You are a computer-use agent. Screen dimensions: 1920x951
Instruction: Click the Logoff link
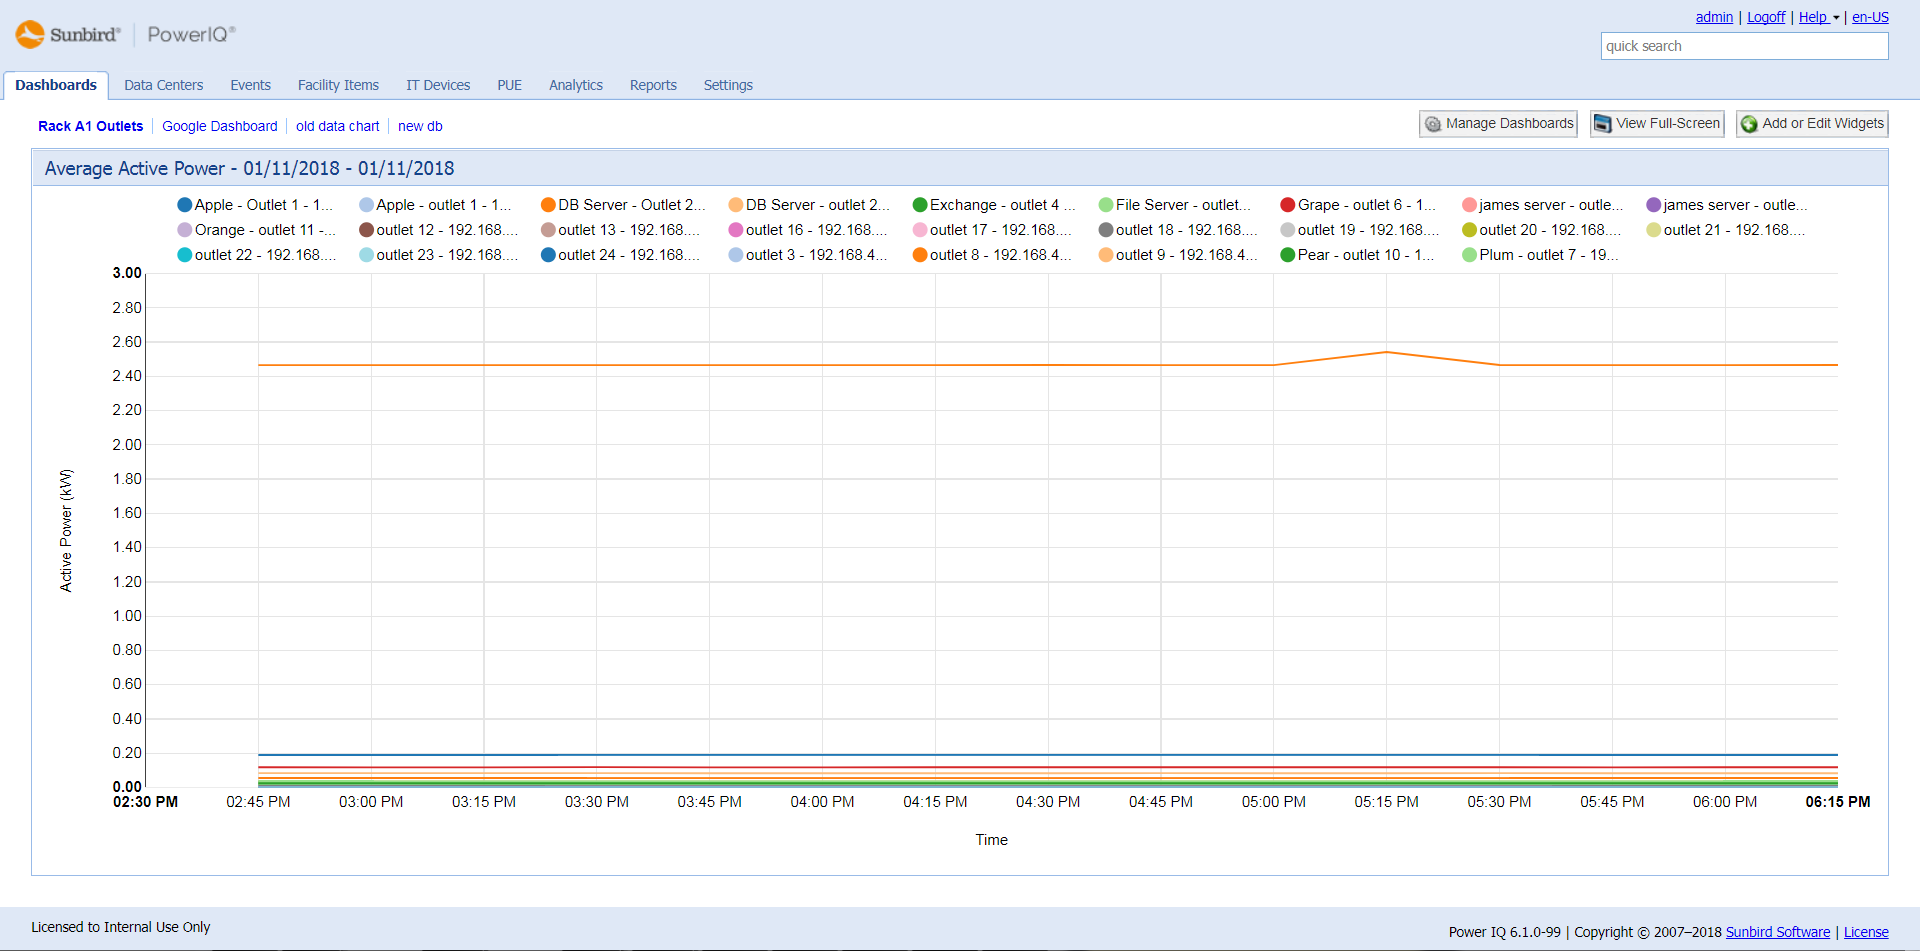[x=1766, y=17]
